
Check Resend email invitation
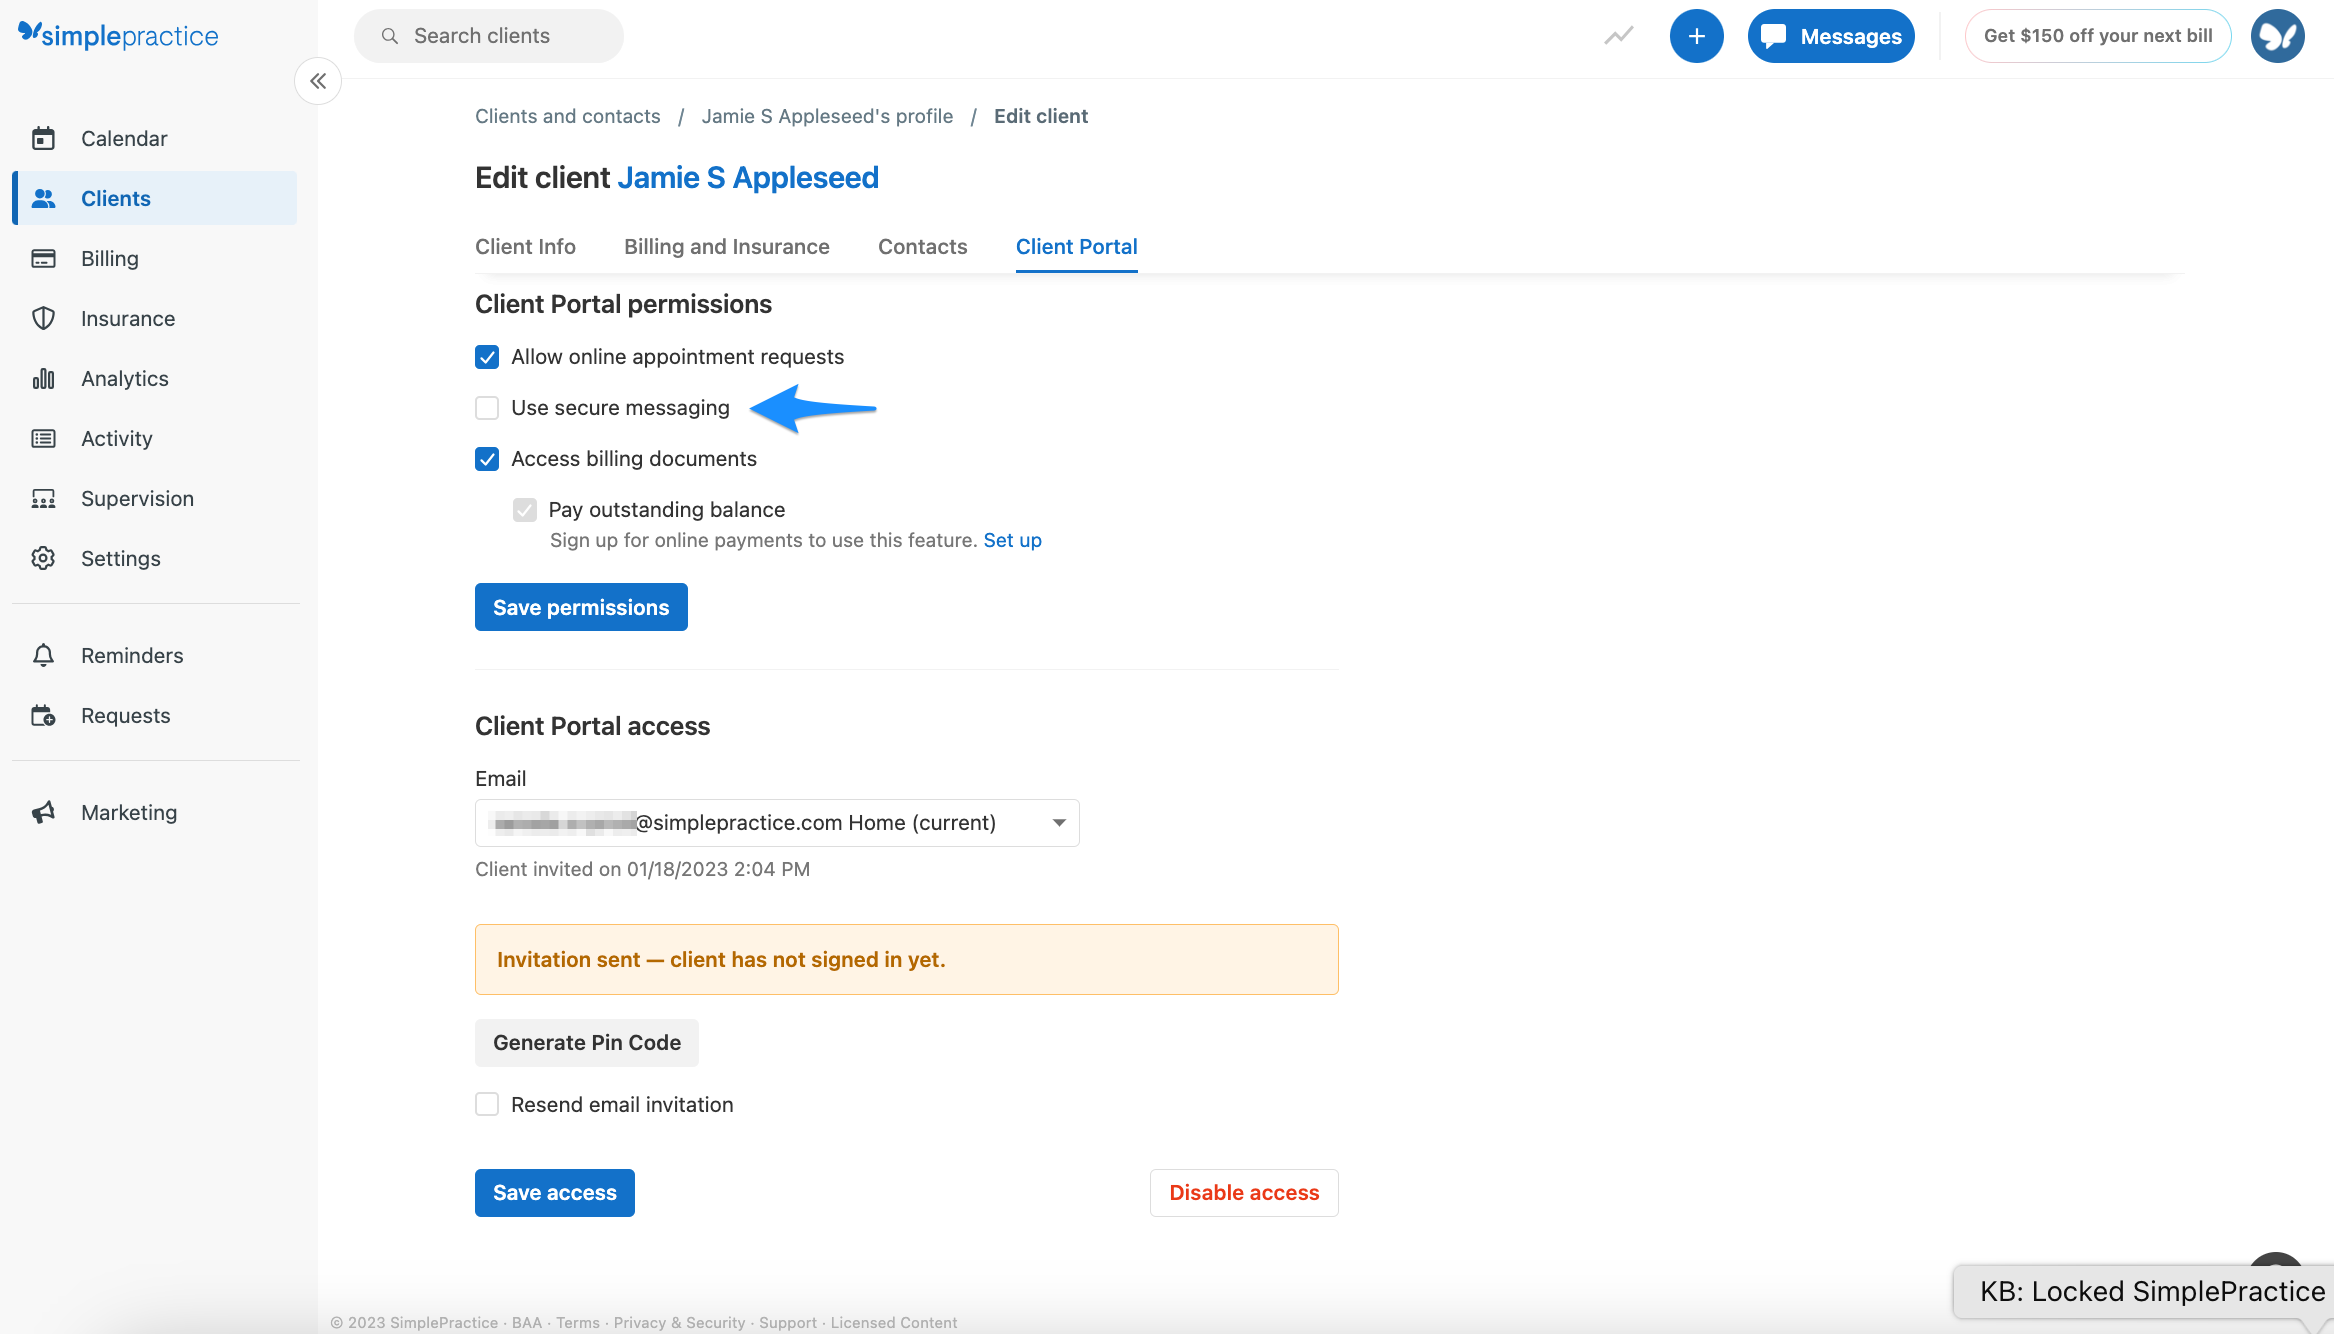[x=487, y=1104]
